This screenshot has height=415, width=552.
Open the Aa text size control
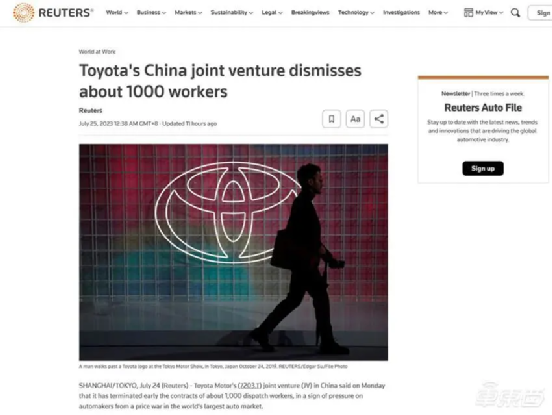355,119
